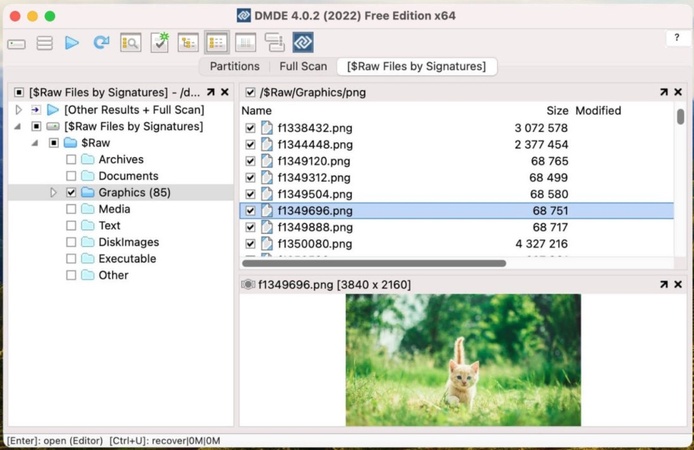The width and height of the screenshot is (694, 450).
Task: Close the image preview panel
Action: (x=678, y=285)
